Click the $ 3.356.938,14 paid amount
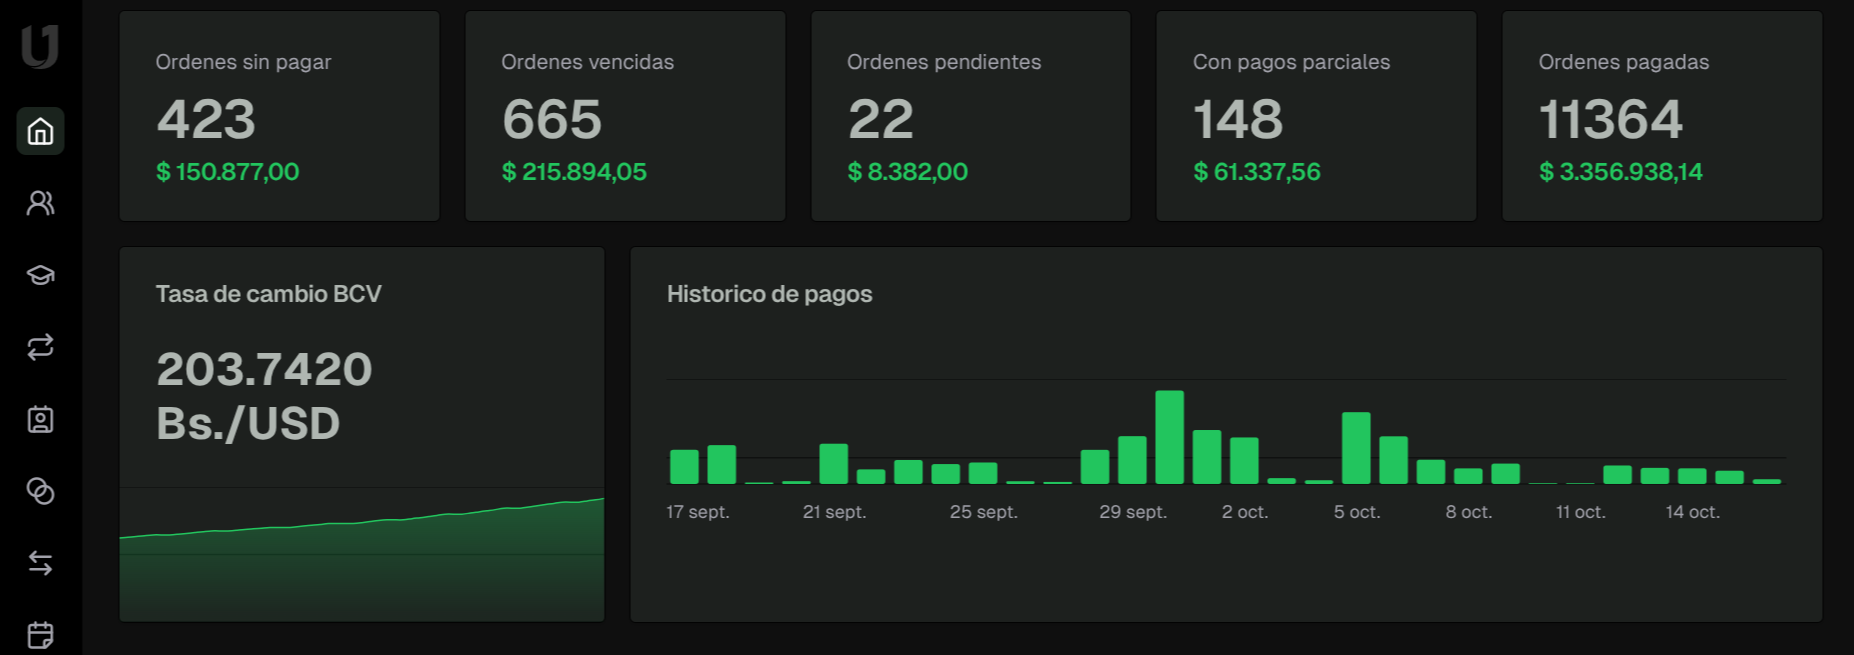The height and width of the screenshot is (655, 1854). point(1620,172)
